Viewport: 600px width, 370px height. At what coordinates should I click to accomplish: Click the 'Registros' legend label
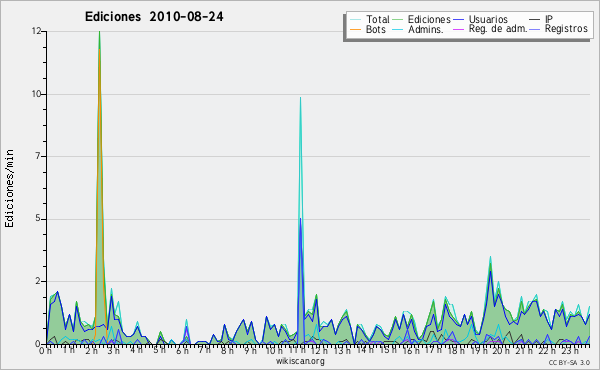[566, 29]
